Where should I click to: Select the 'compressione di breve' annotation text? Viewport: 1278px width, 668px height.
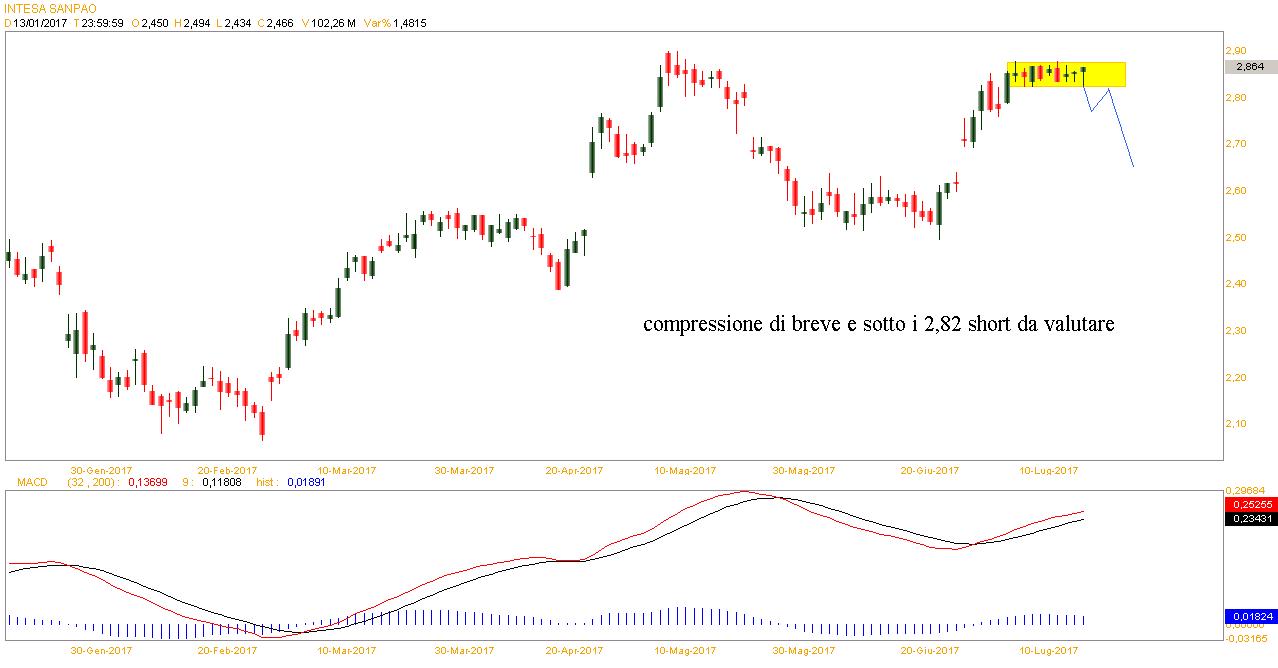click(878, 325)
